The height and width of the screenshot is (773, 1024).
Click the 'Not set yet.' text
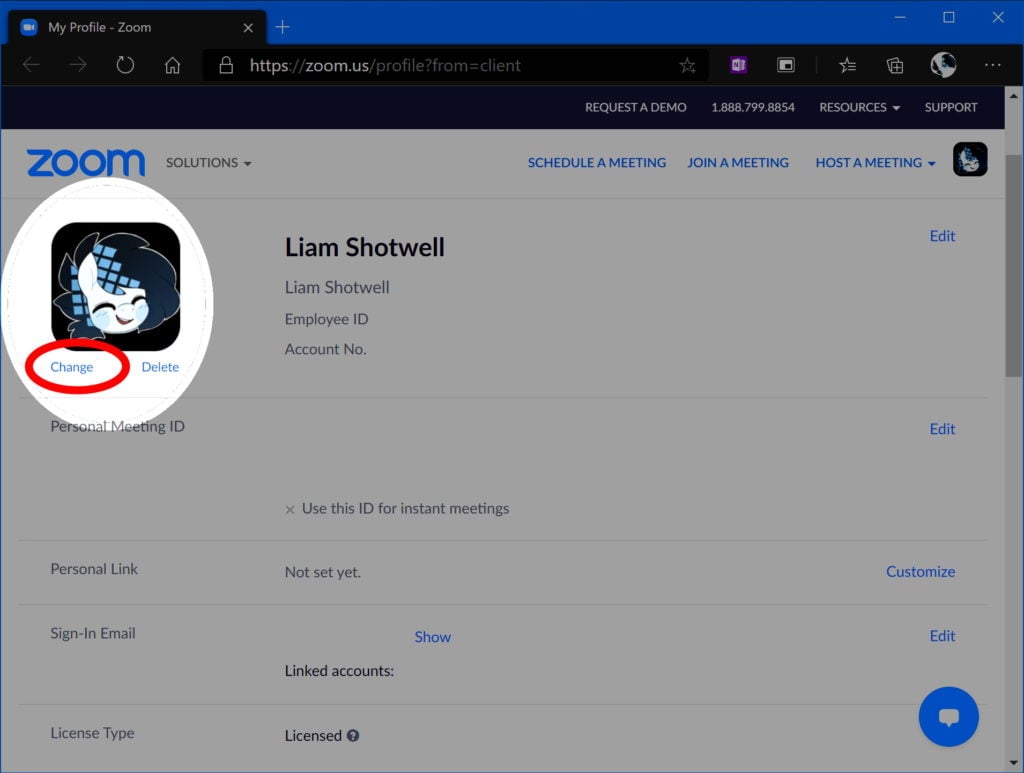[x=323, y=572]
